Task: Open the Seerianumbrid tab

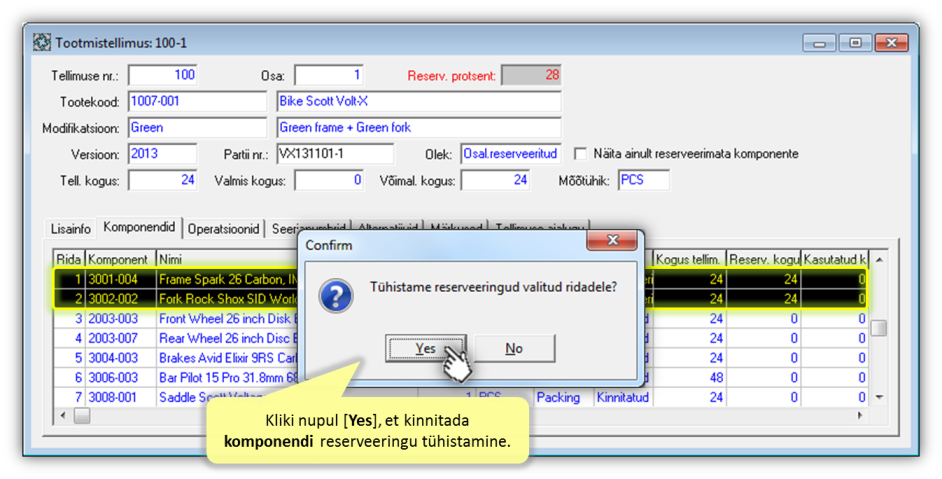Action: (x=309, y=228)
